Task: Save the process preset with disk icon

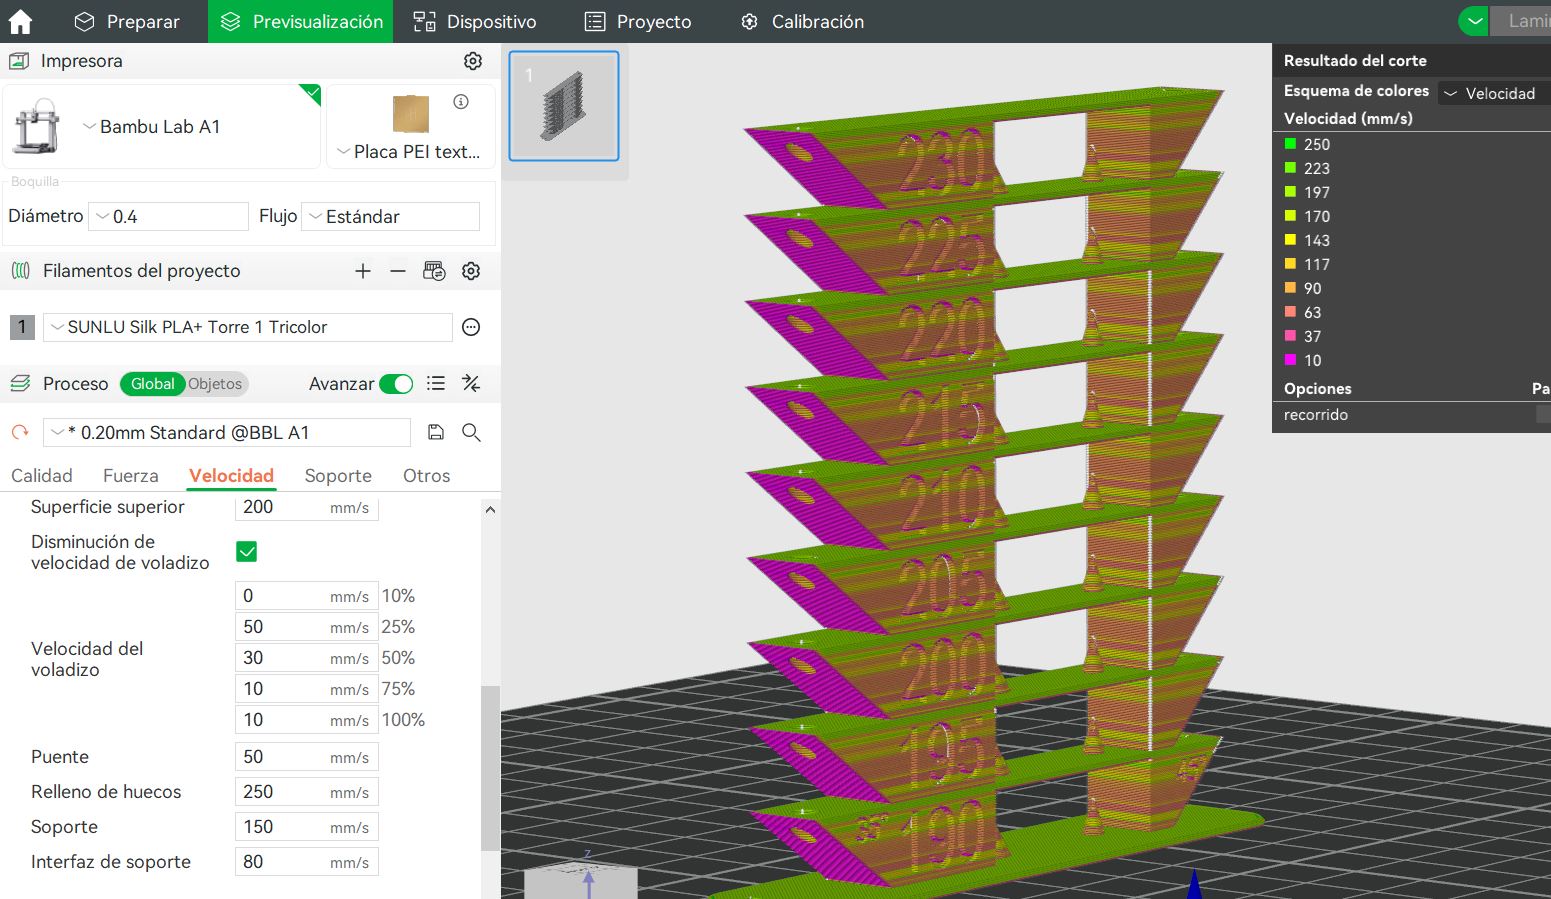Action: (435, 432)
